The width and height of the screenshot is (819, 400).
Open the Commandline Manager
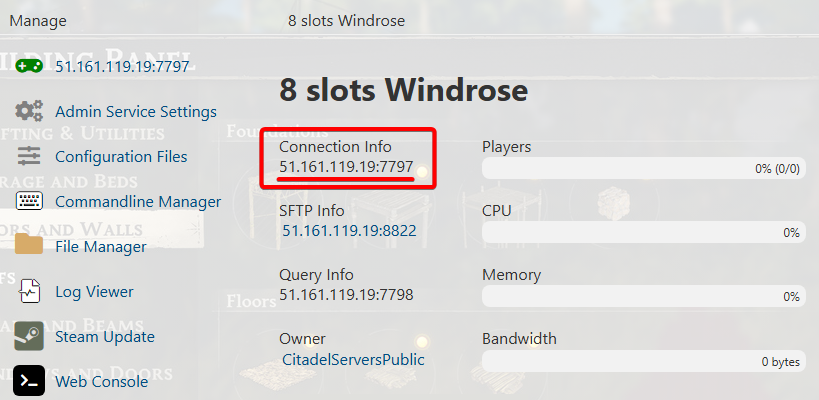[x=138, y=202]
